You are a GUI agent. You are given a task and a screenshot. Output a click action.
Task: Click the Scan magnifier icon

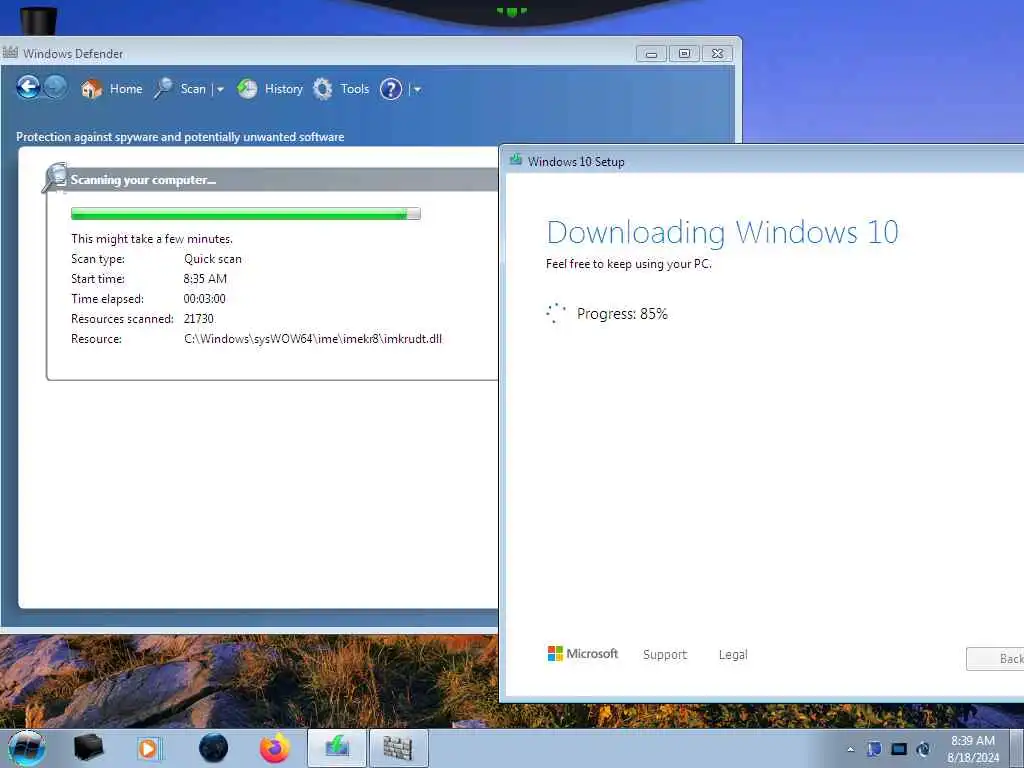163,88
